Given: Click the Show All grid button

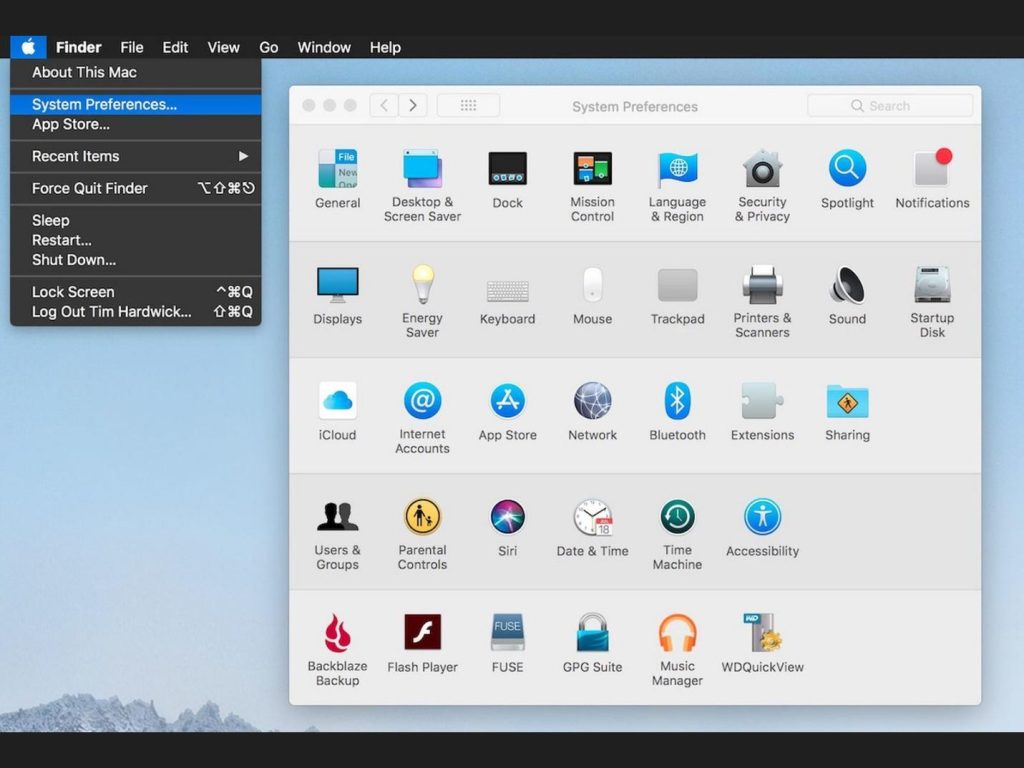Looking at the screenshot, I should [468, 105].
